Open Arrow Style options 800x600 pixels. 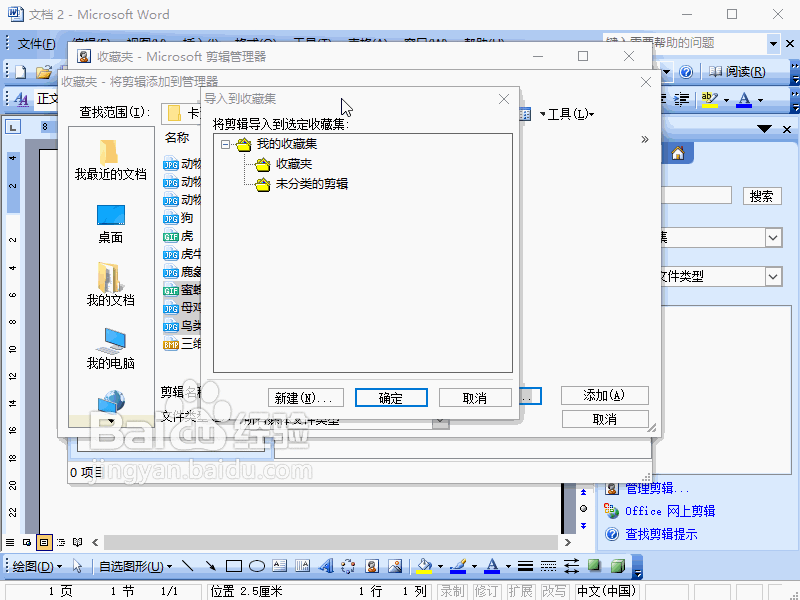(571, 566)
